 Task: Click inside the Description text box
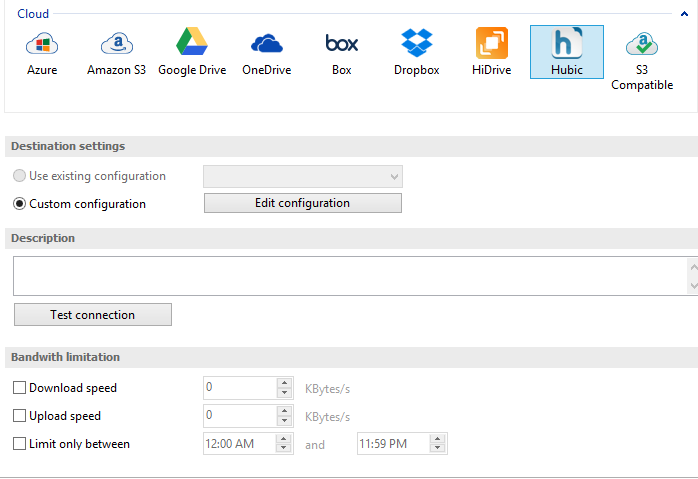pyautogui.click(x=352, y=276)
